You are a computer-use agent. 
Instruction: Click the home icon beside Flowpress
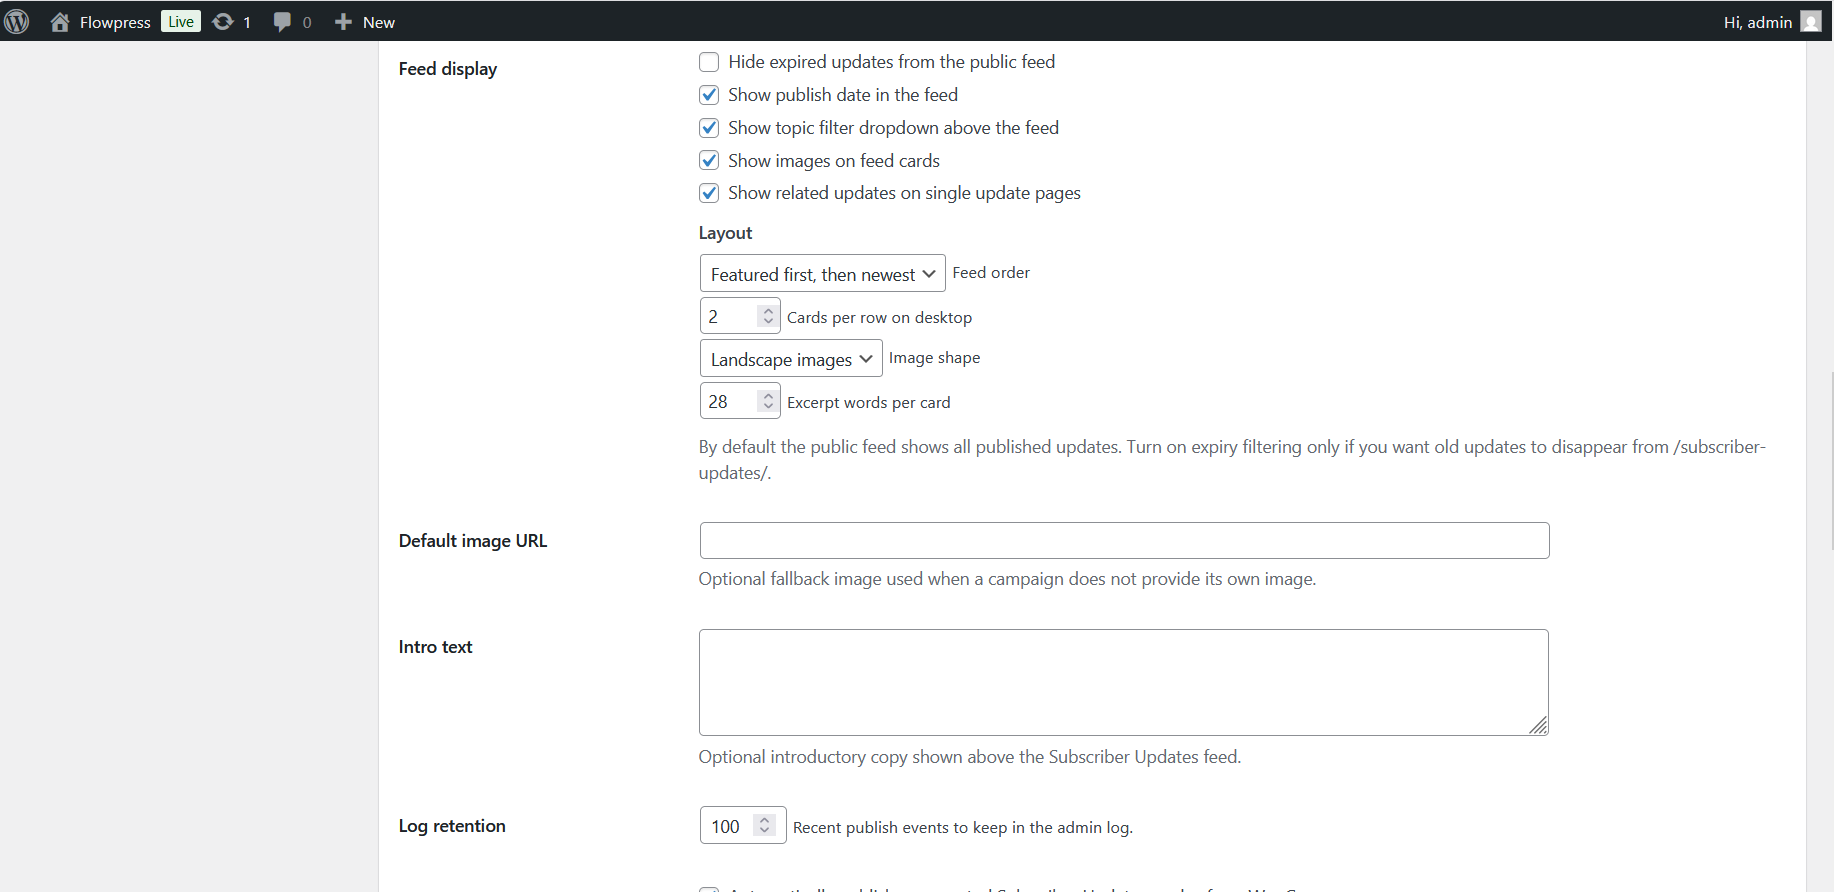60,22
